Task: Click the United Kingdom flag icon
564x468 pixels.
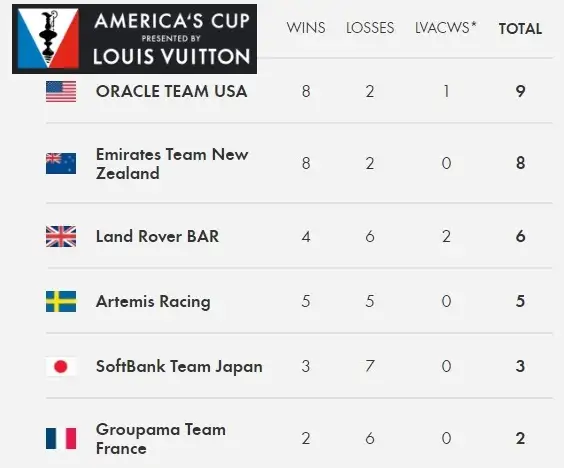Action: [x=61, y=236]
